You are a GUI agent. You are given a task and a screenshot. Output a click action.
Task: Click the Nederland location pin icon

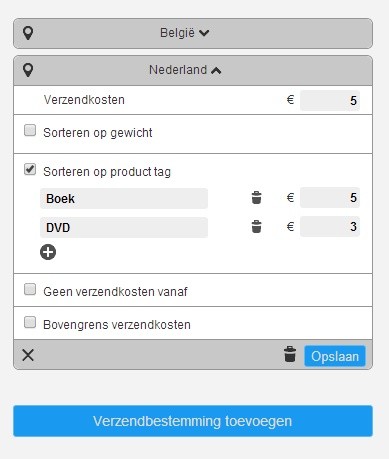[x=28, y=70]
